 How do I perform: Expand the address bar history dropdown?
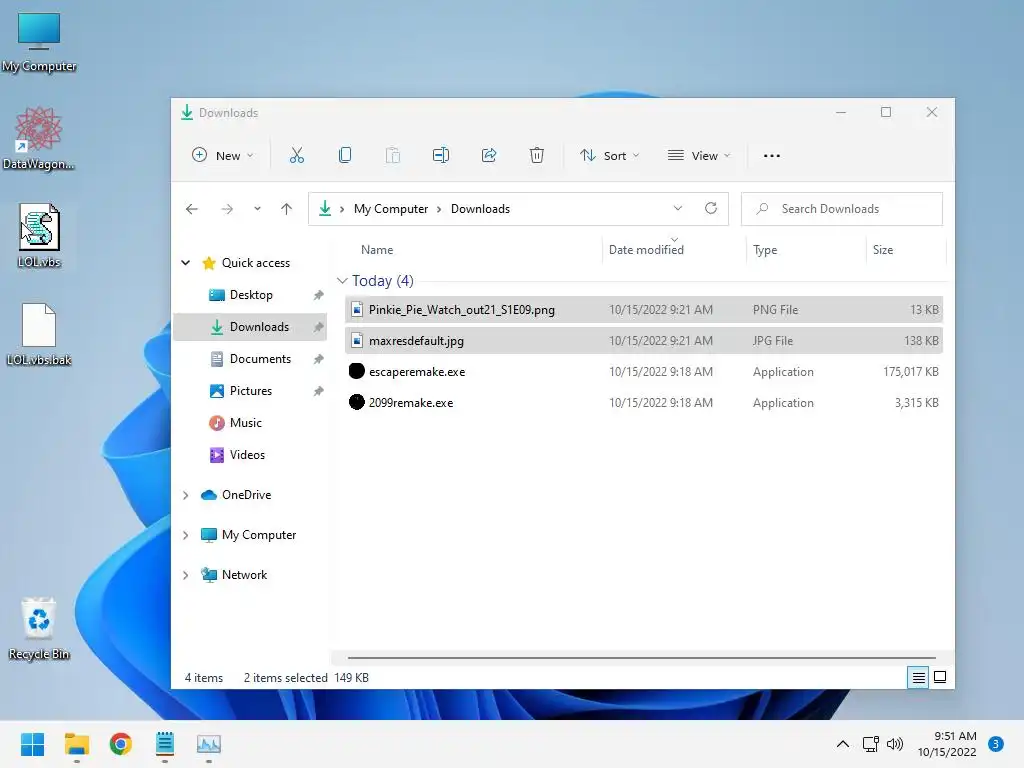pyautogui.click(x=678, y=208)
